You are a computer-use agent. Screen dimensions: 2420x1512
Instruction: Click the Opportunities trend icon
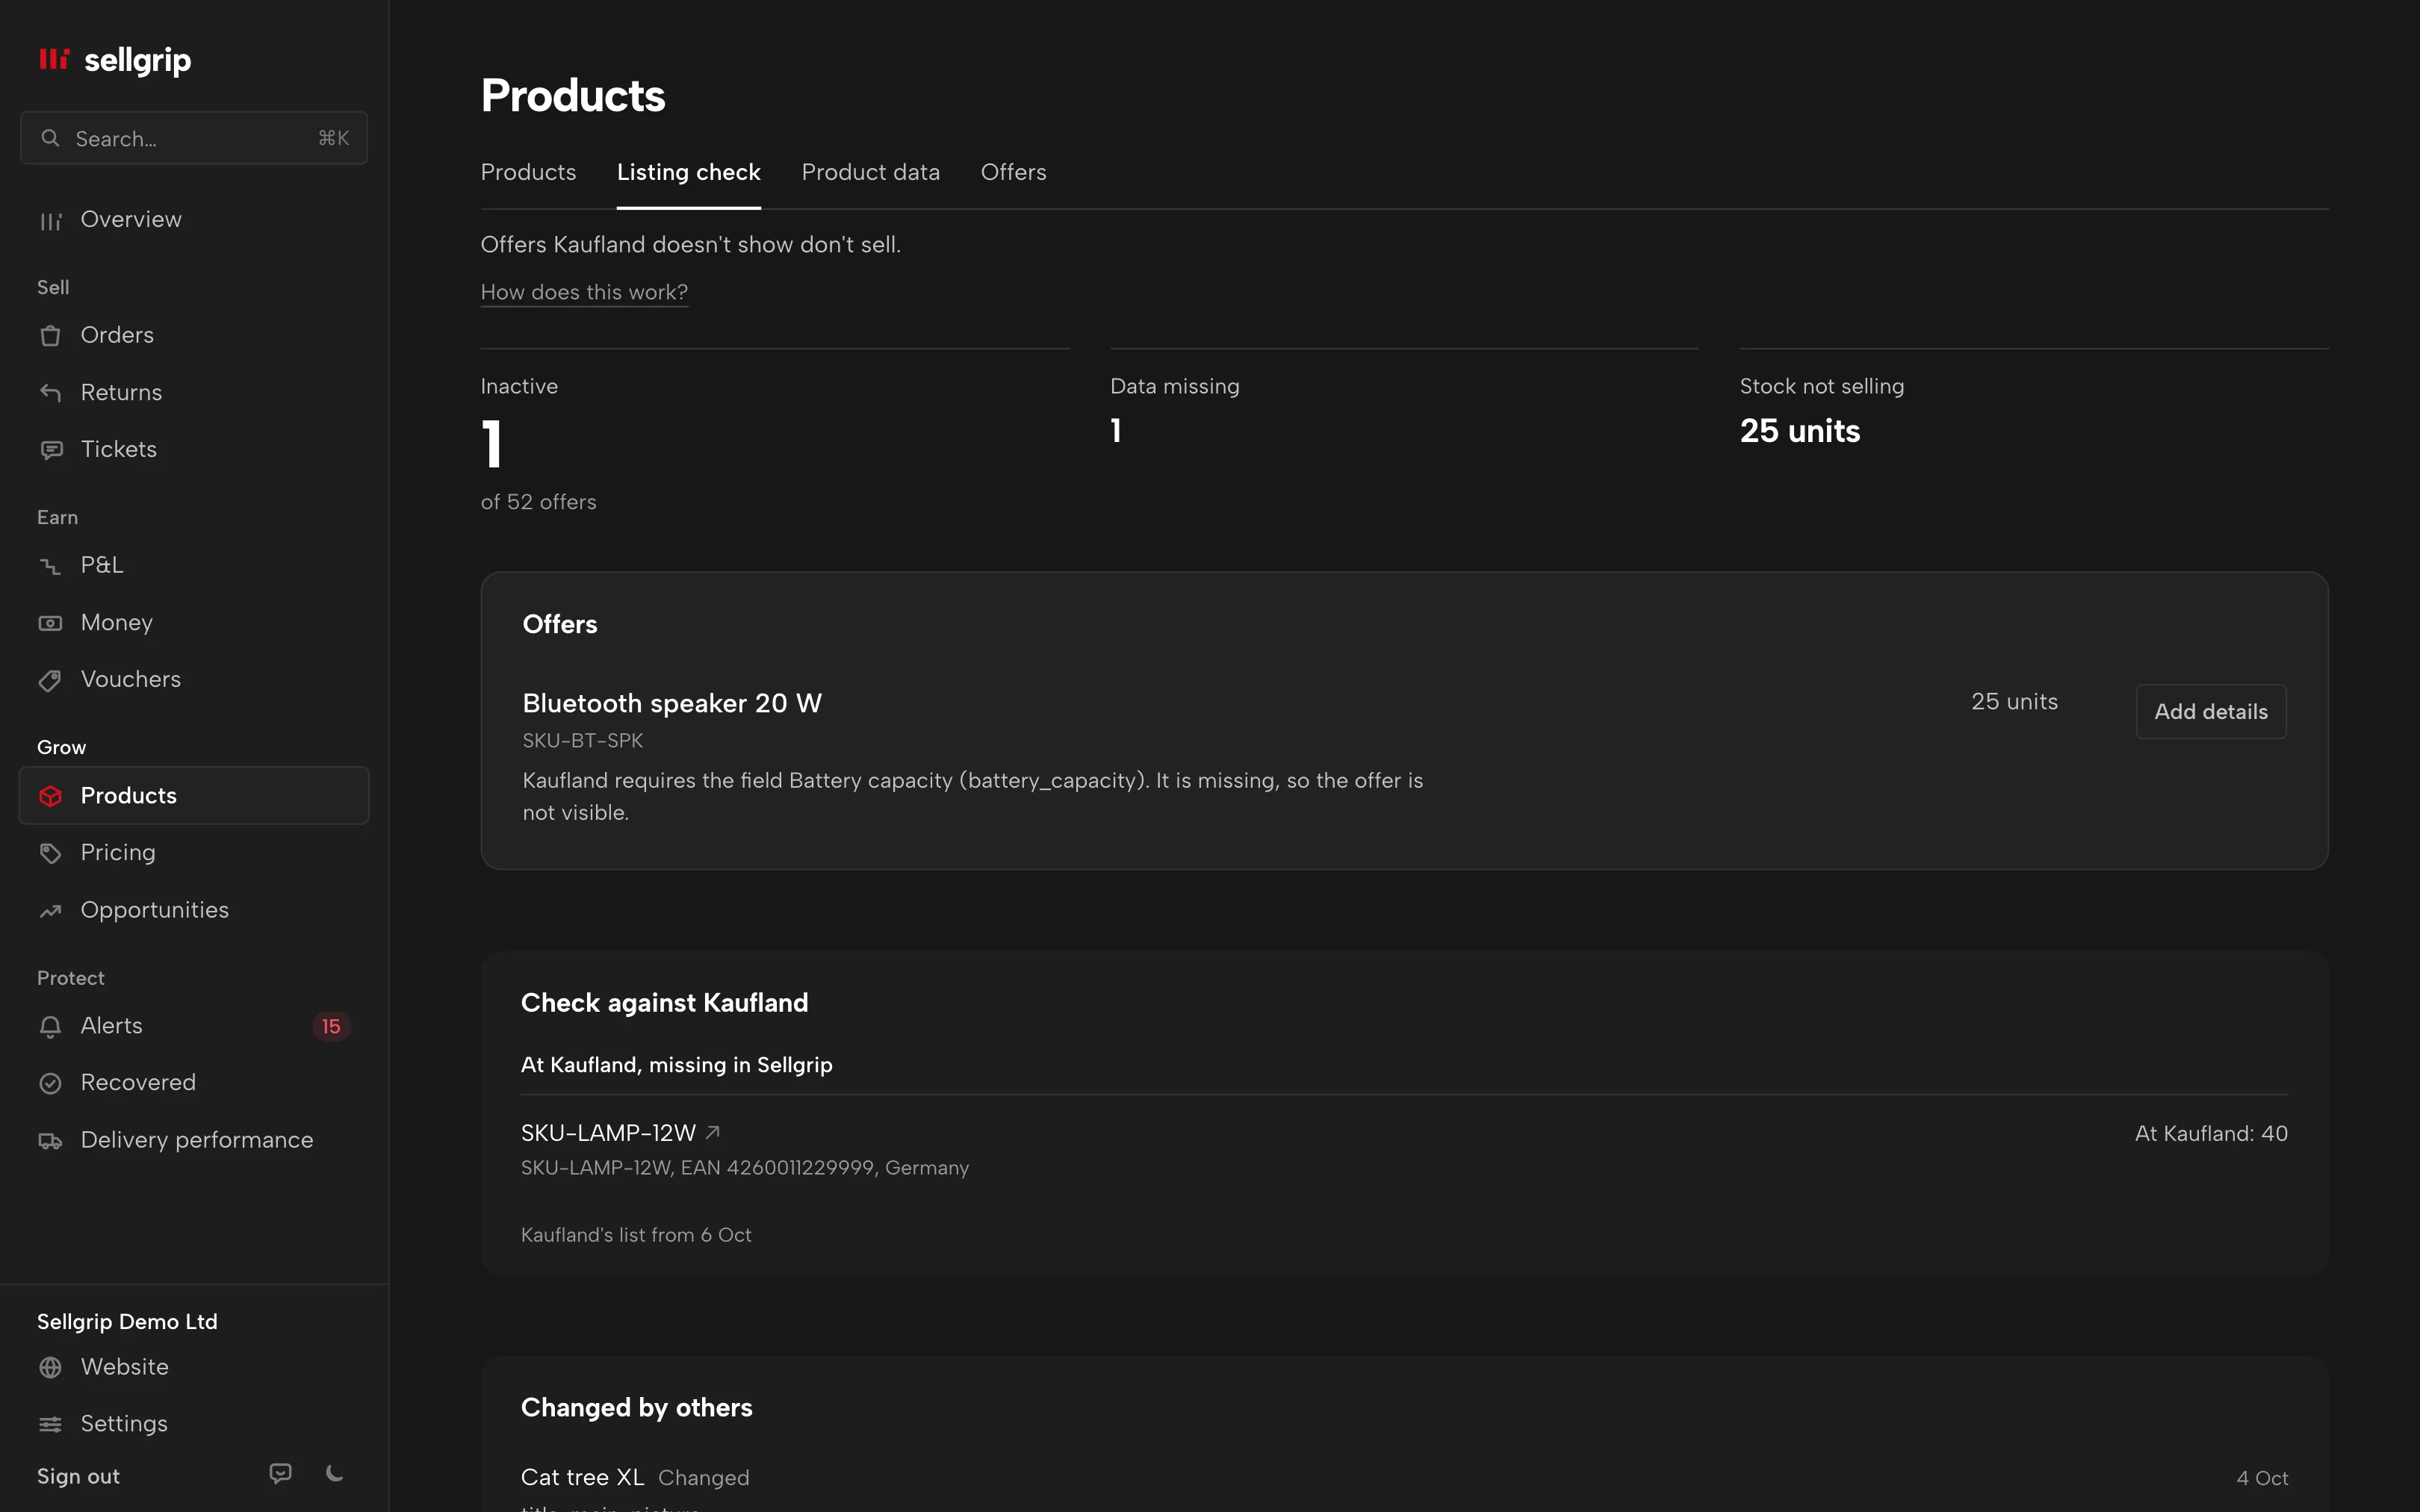pyautogui.click(x=51, y=911)
